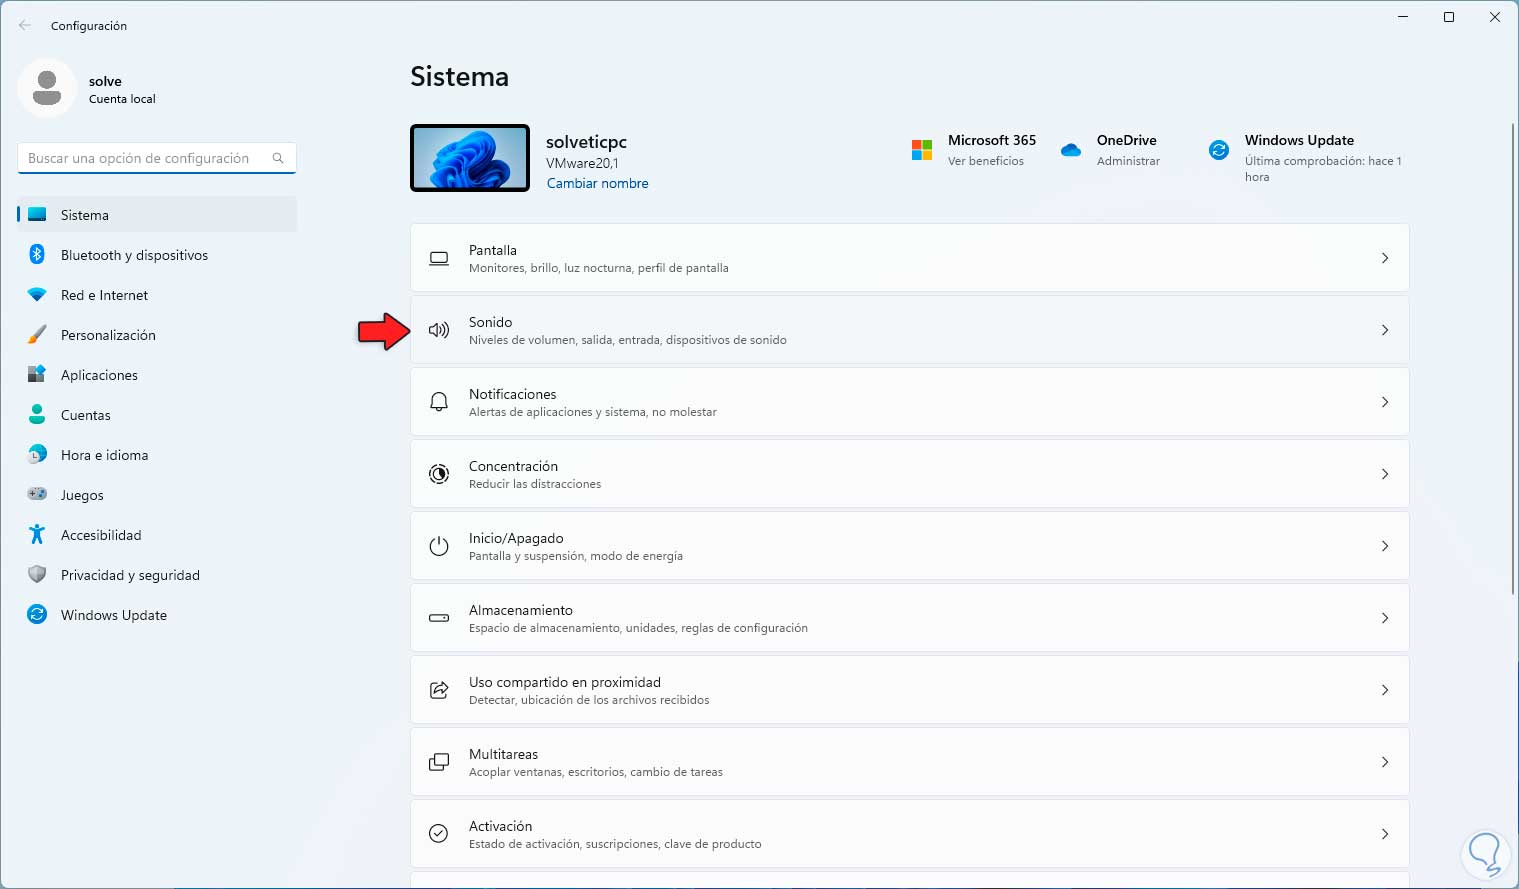Click the Wi-Fi icon for Red e Internet
The image size is (1519, 889).
point(37,295)
